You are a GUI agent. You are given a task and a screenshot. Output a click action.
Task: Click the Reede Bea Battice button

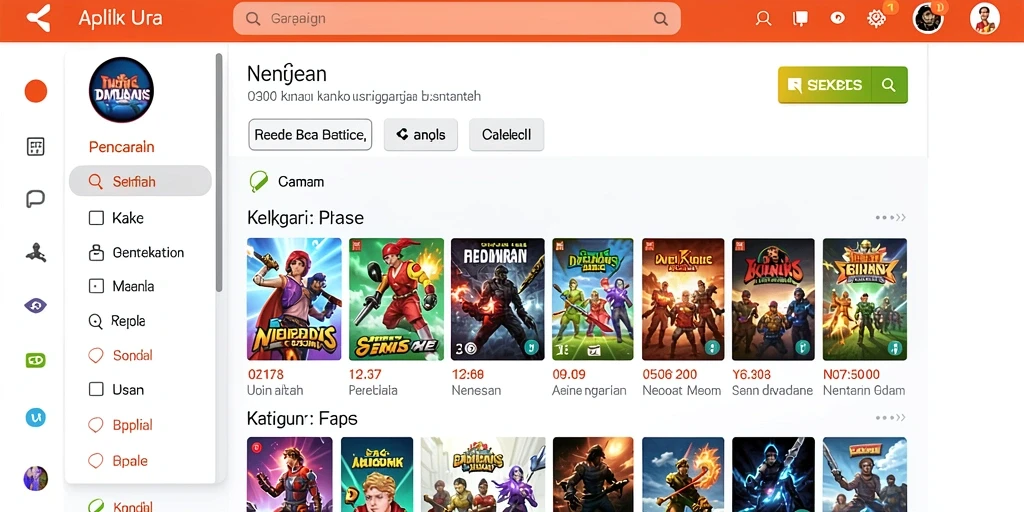(310, 135)
